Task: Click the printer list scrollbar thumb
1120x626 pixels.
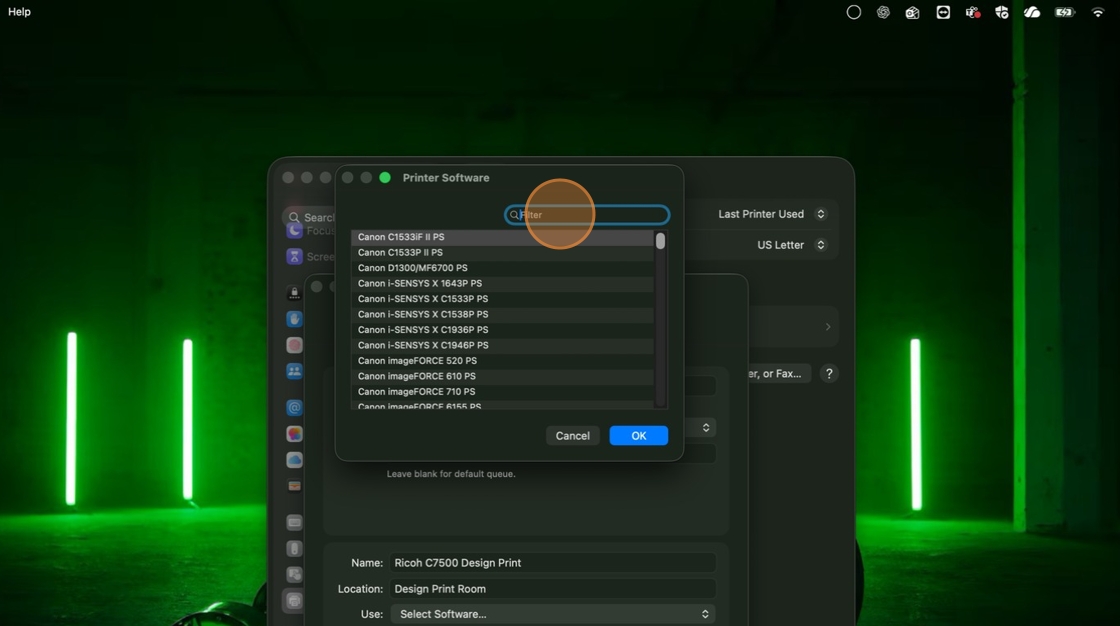Action: pyautogui.click(x=660, y=241)
